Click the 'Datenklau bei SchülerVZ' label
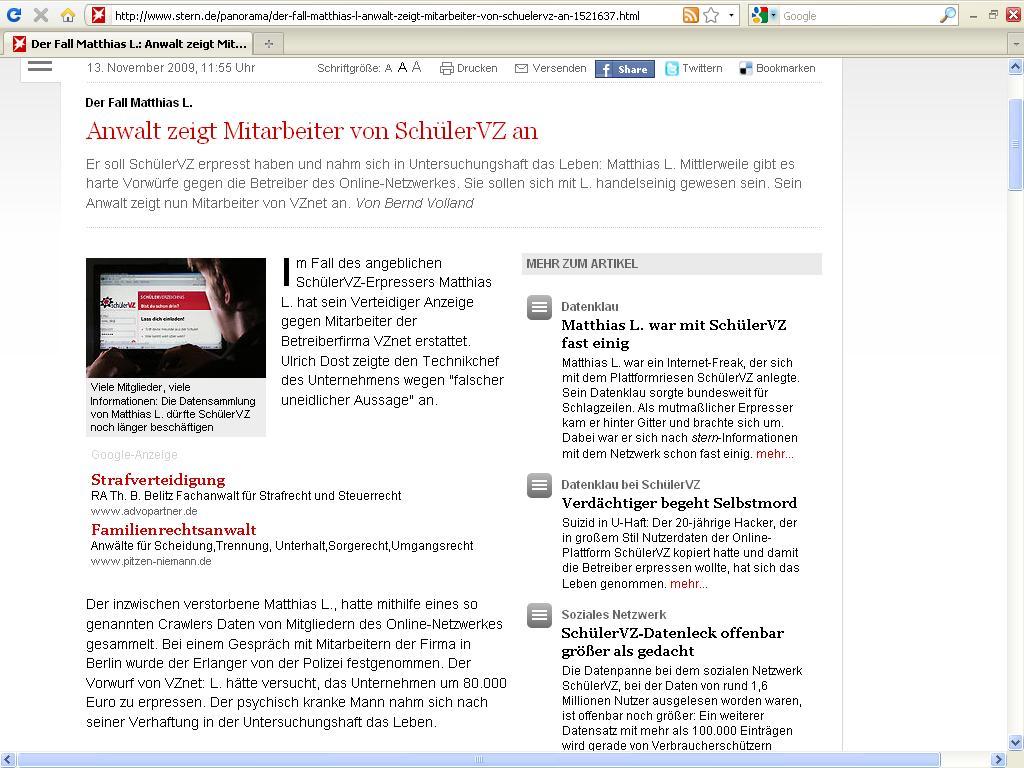 tap(630, 485)
